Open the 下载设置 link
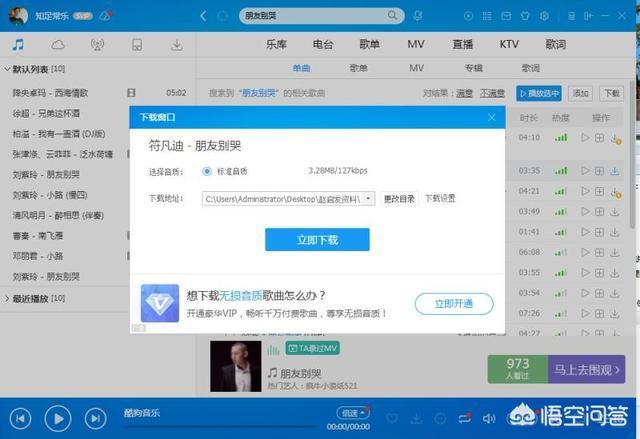The height and width of the screenshot is (439, 640). pos(440,198)
